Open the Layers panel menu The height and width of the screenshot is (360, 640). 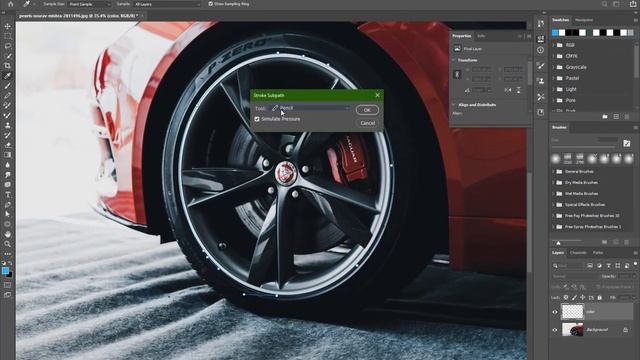click(x=636, y=253)
